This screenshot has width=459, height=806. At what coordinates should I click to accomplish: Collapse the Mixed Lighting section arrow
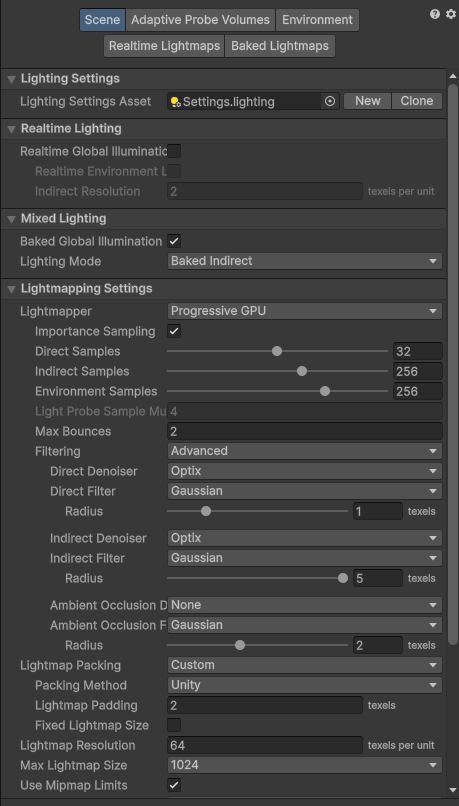pyautogui.click(x=11, y=219)
